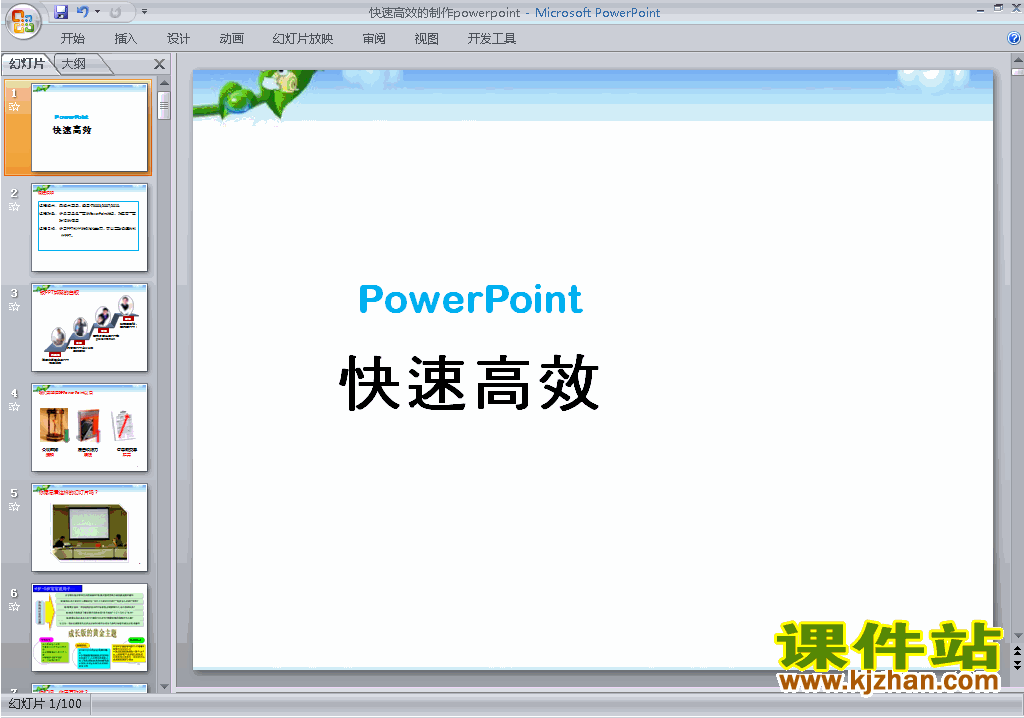Open Customize Quick Access Toolbar dropdown
The image size is (1024, 718).
(144, 12)
